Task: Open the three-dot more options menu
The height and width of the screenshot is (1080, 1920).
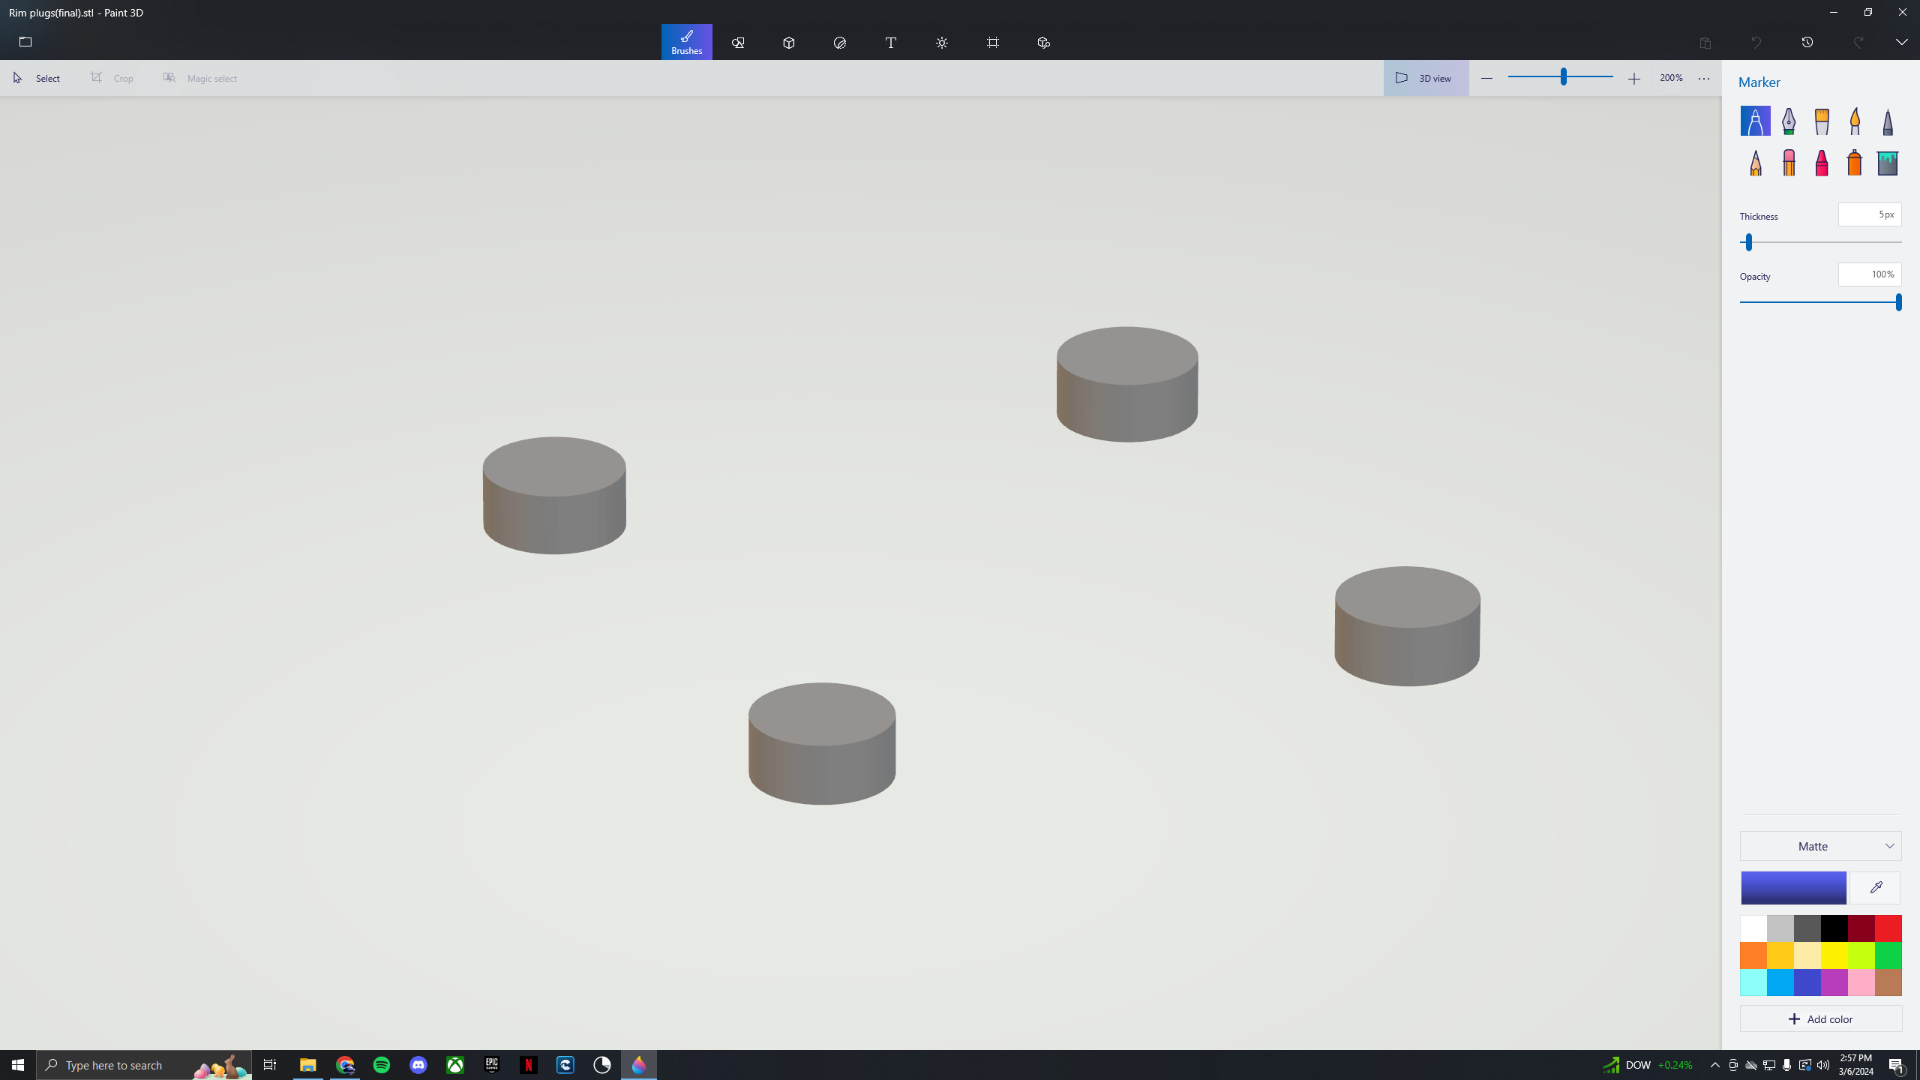Action: click(x=1704, y=78)
